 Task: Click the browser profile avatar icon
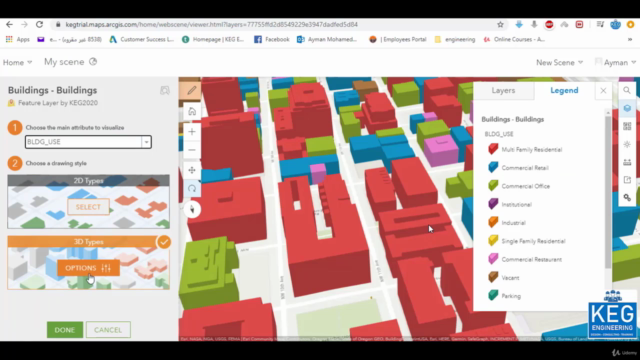point(616,24)
